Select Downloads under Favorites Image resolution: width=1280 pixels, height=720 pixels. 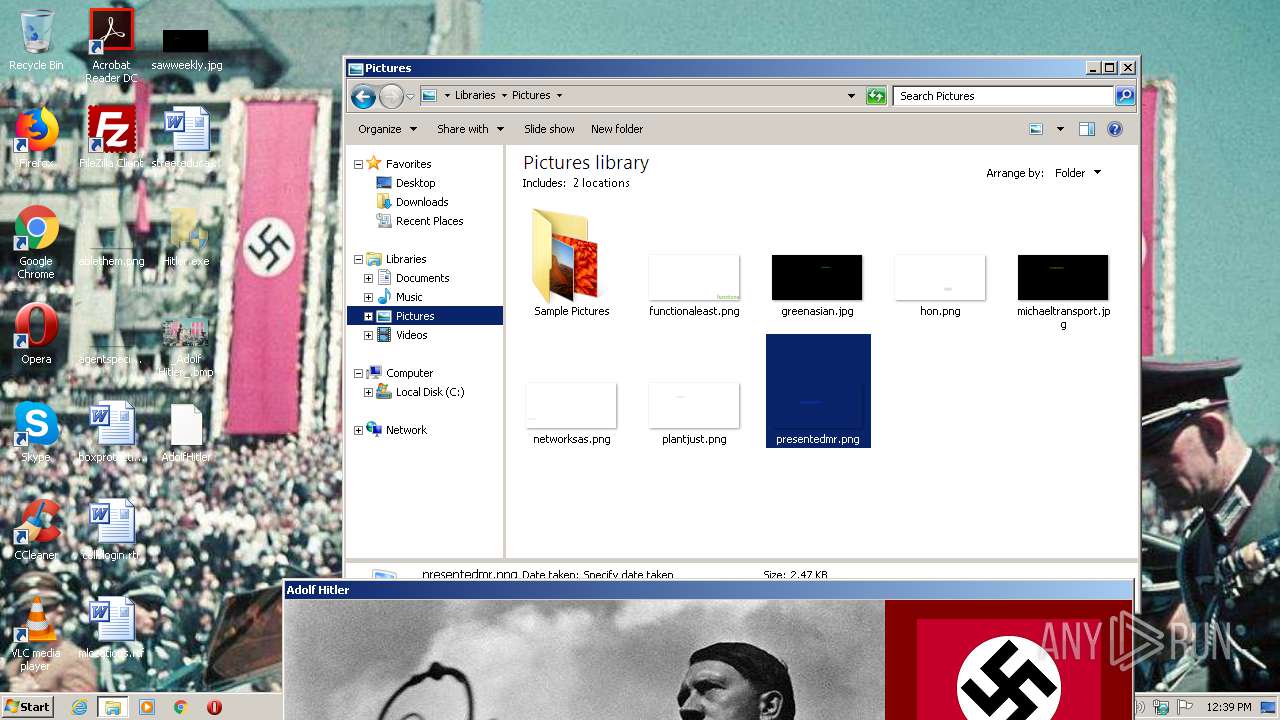[422, 202]
